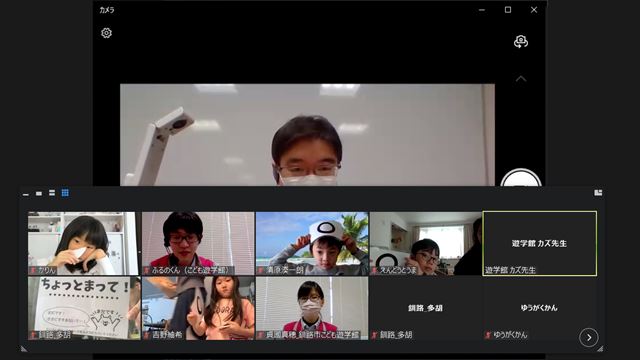Choose the single-tile thumbnail view icon
The image size is (640, 360).
click(39, 193)
